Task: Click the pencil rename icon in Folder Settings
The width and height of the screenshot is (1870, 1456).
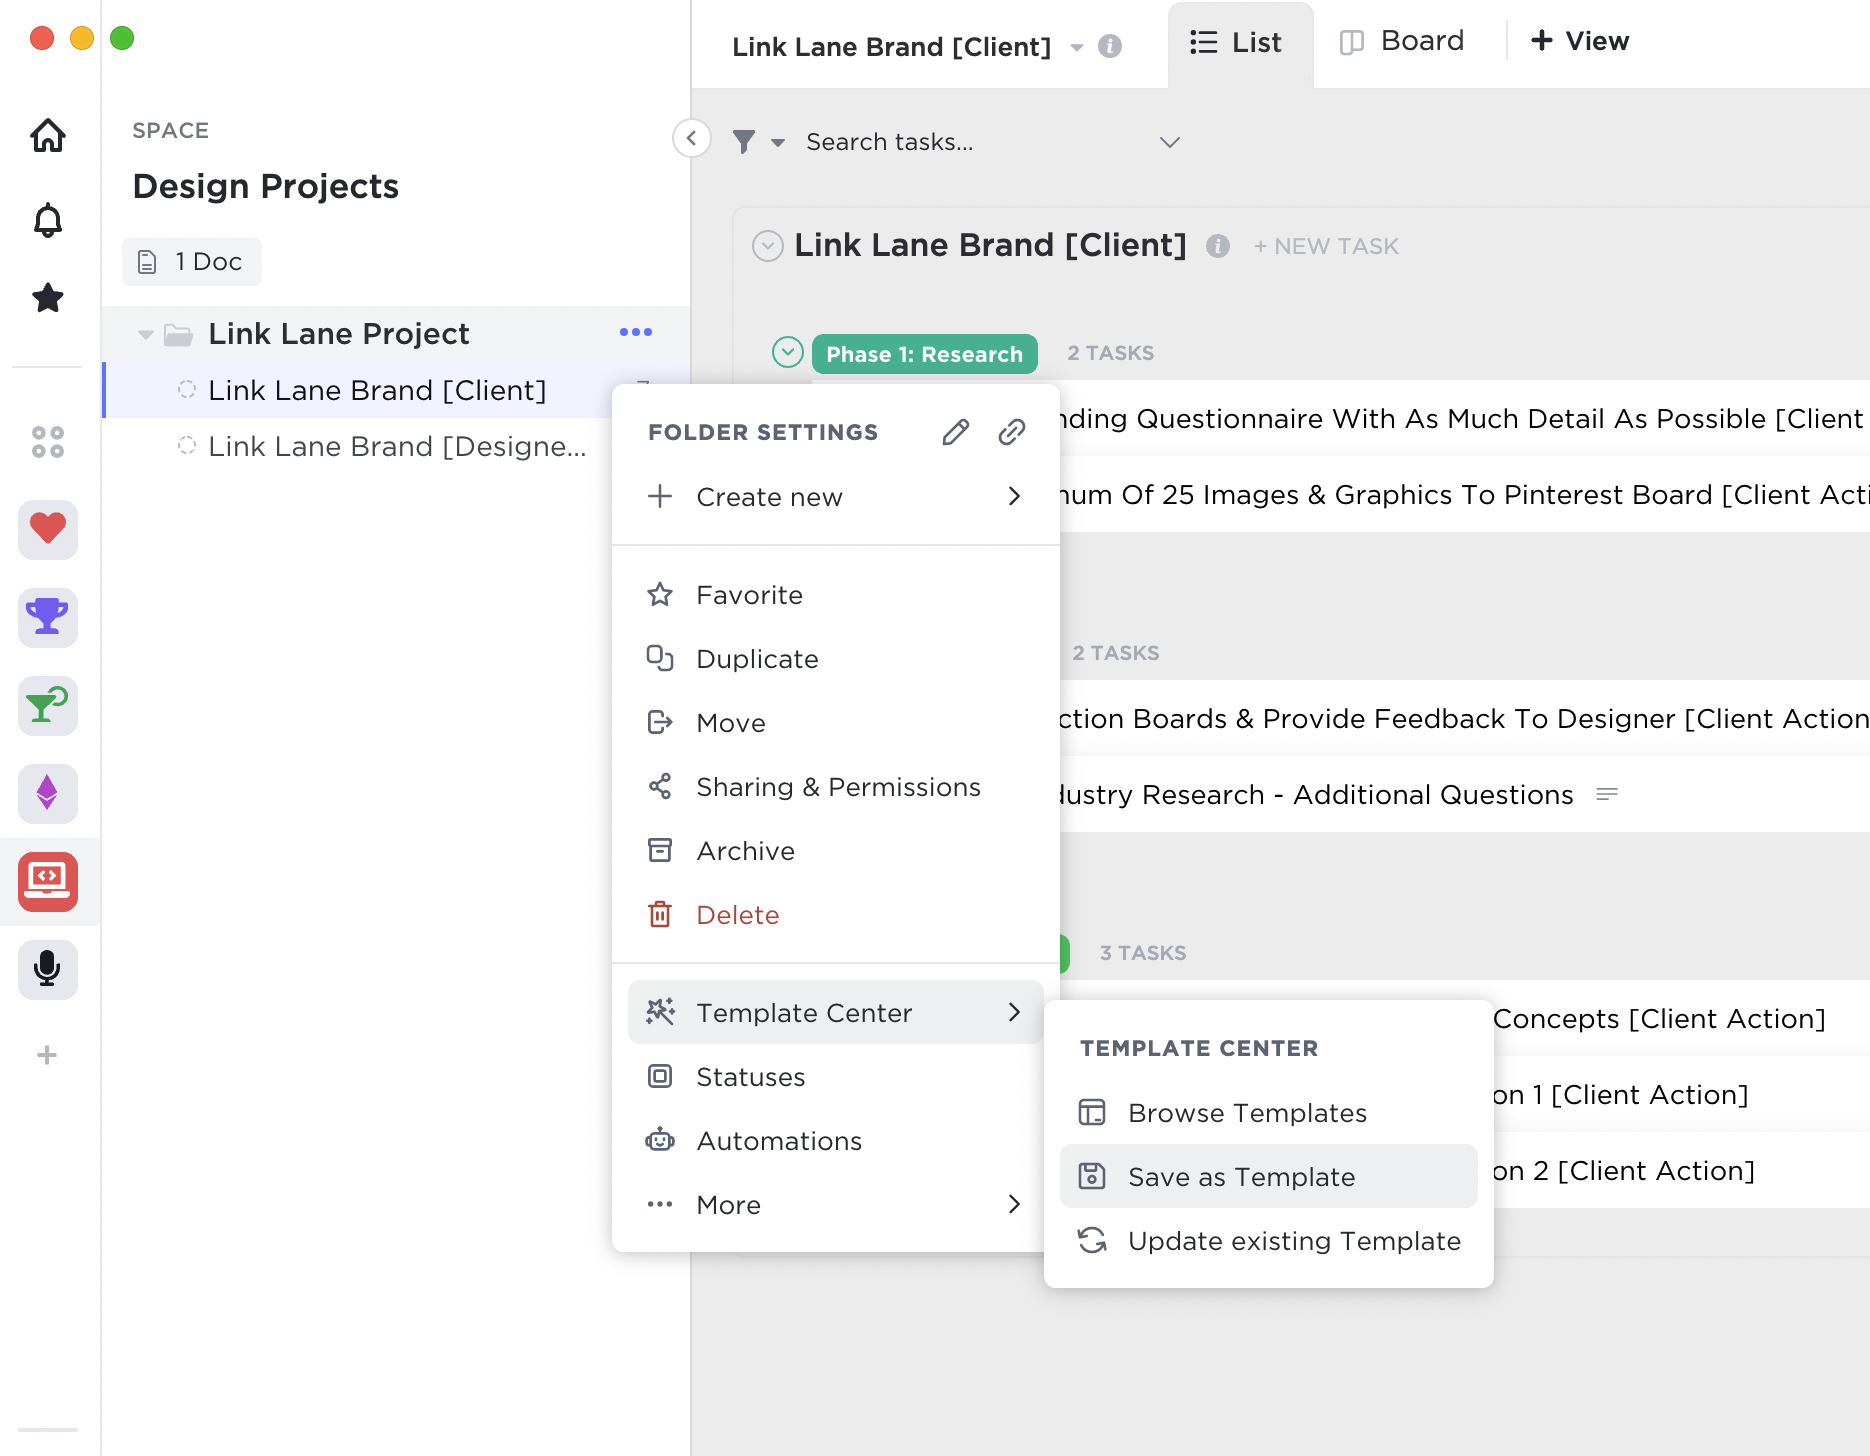Action: [955, 432]
